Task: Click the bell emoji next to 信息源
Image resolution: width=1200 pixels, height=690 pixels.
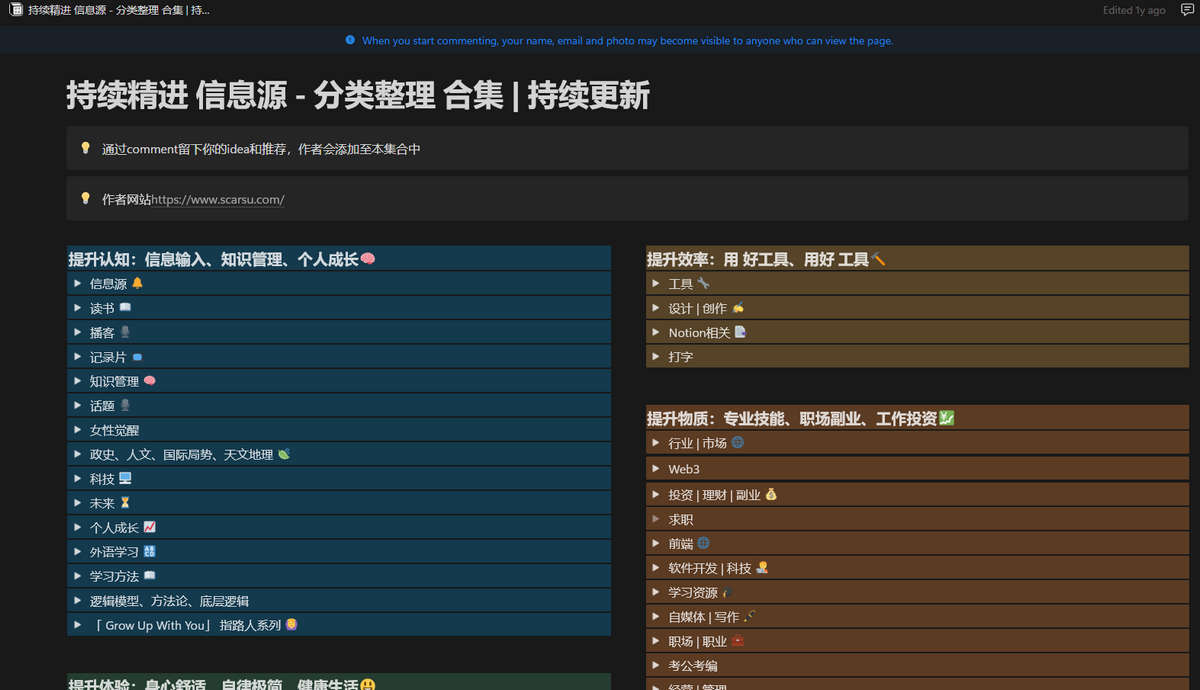Action: point(138,283)
